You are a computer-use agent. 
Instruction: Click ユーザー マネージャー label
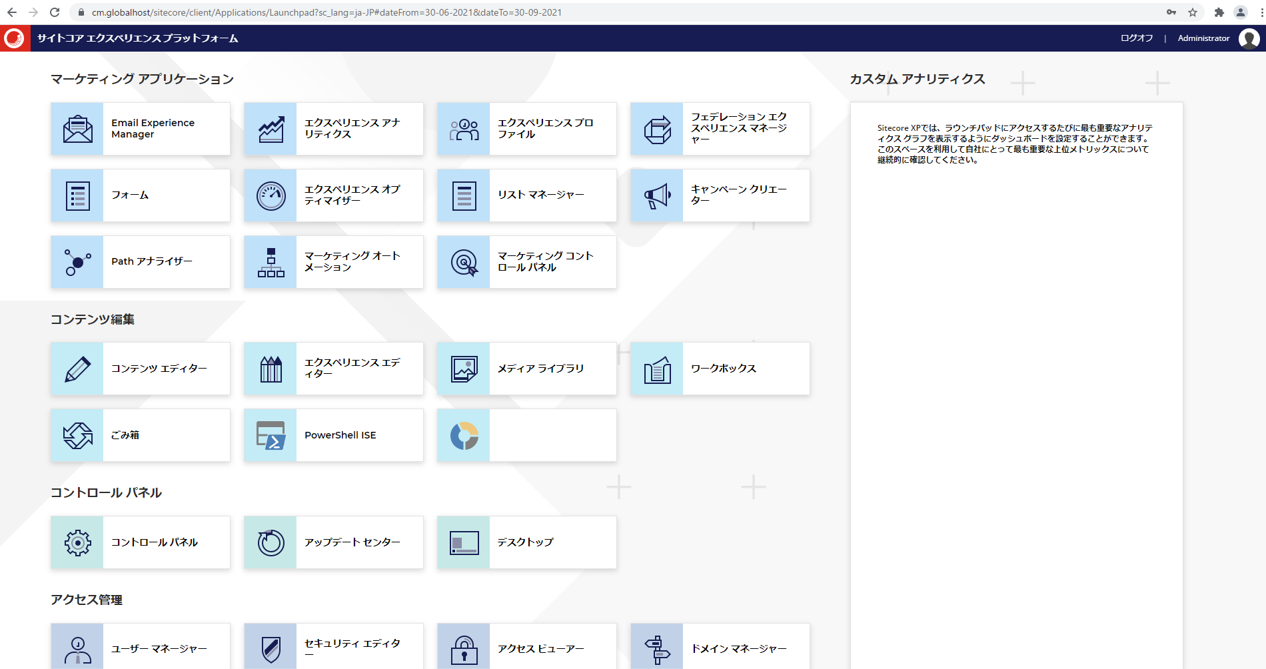tap(159, 649)
